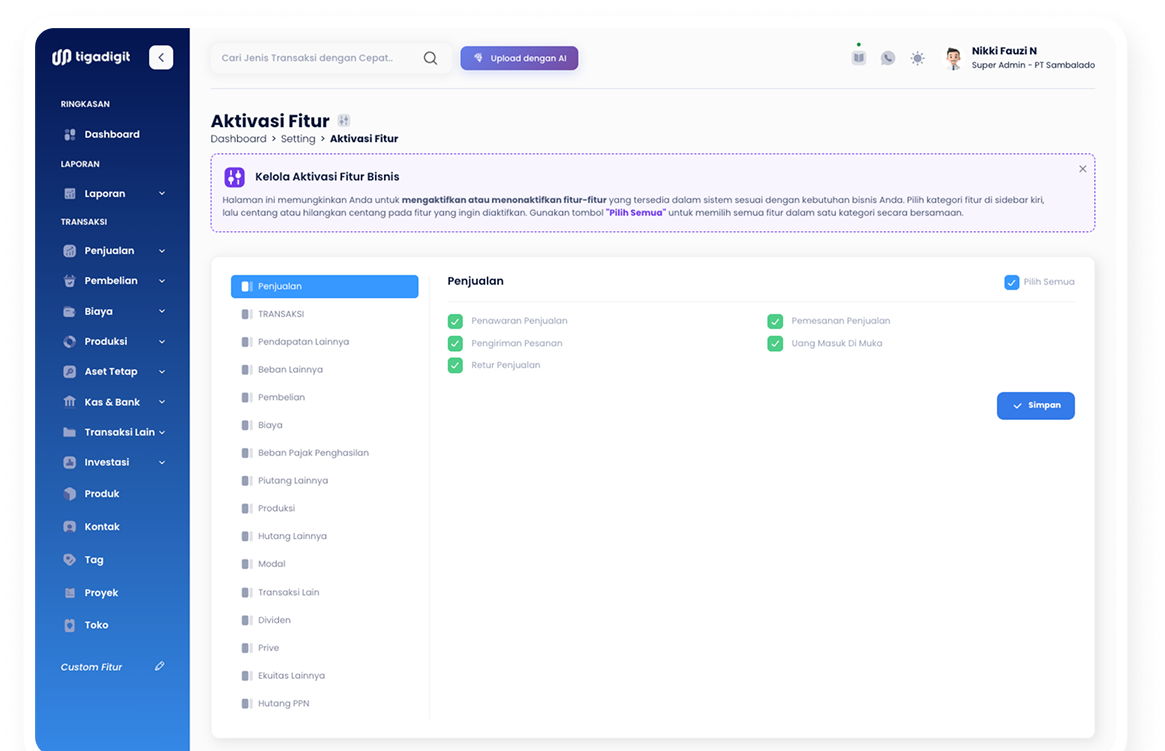The width and height of the screenshot is (1165, 751).
Task: Enable the Pilih Semua checkbox
Action: point(1011,282)
